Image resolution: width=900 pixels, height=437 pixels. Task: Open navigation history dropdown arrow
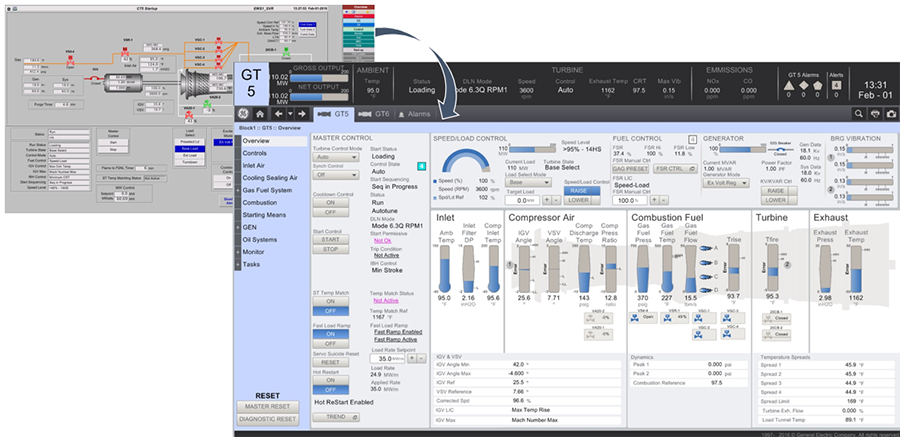point(290,114)
